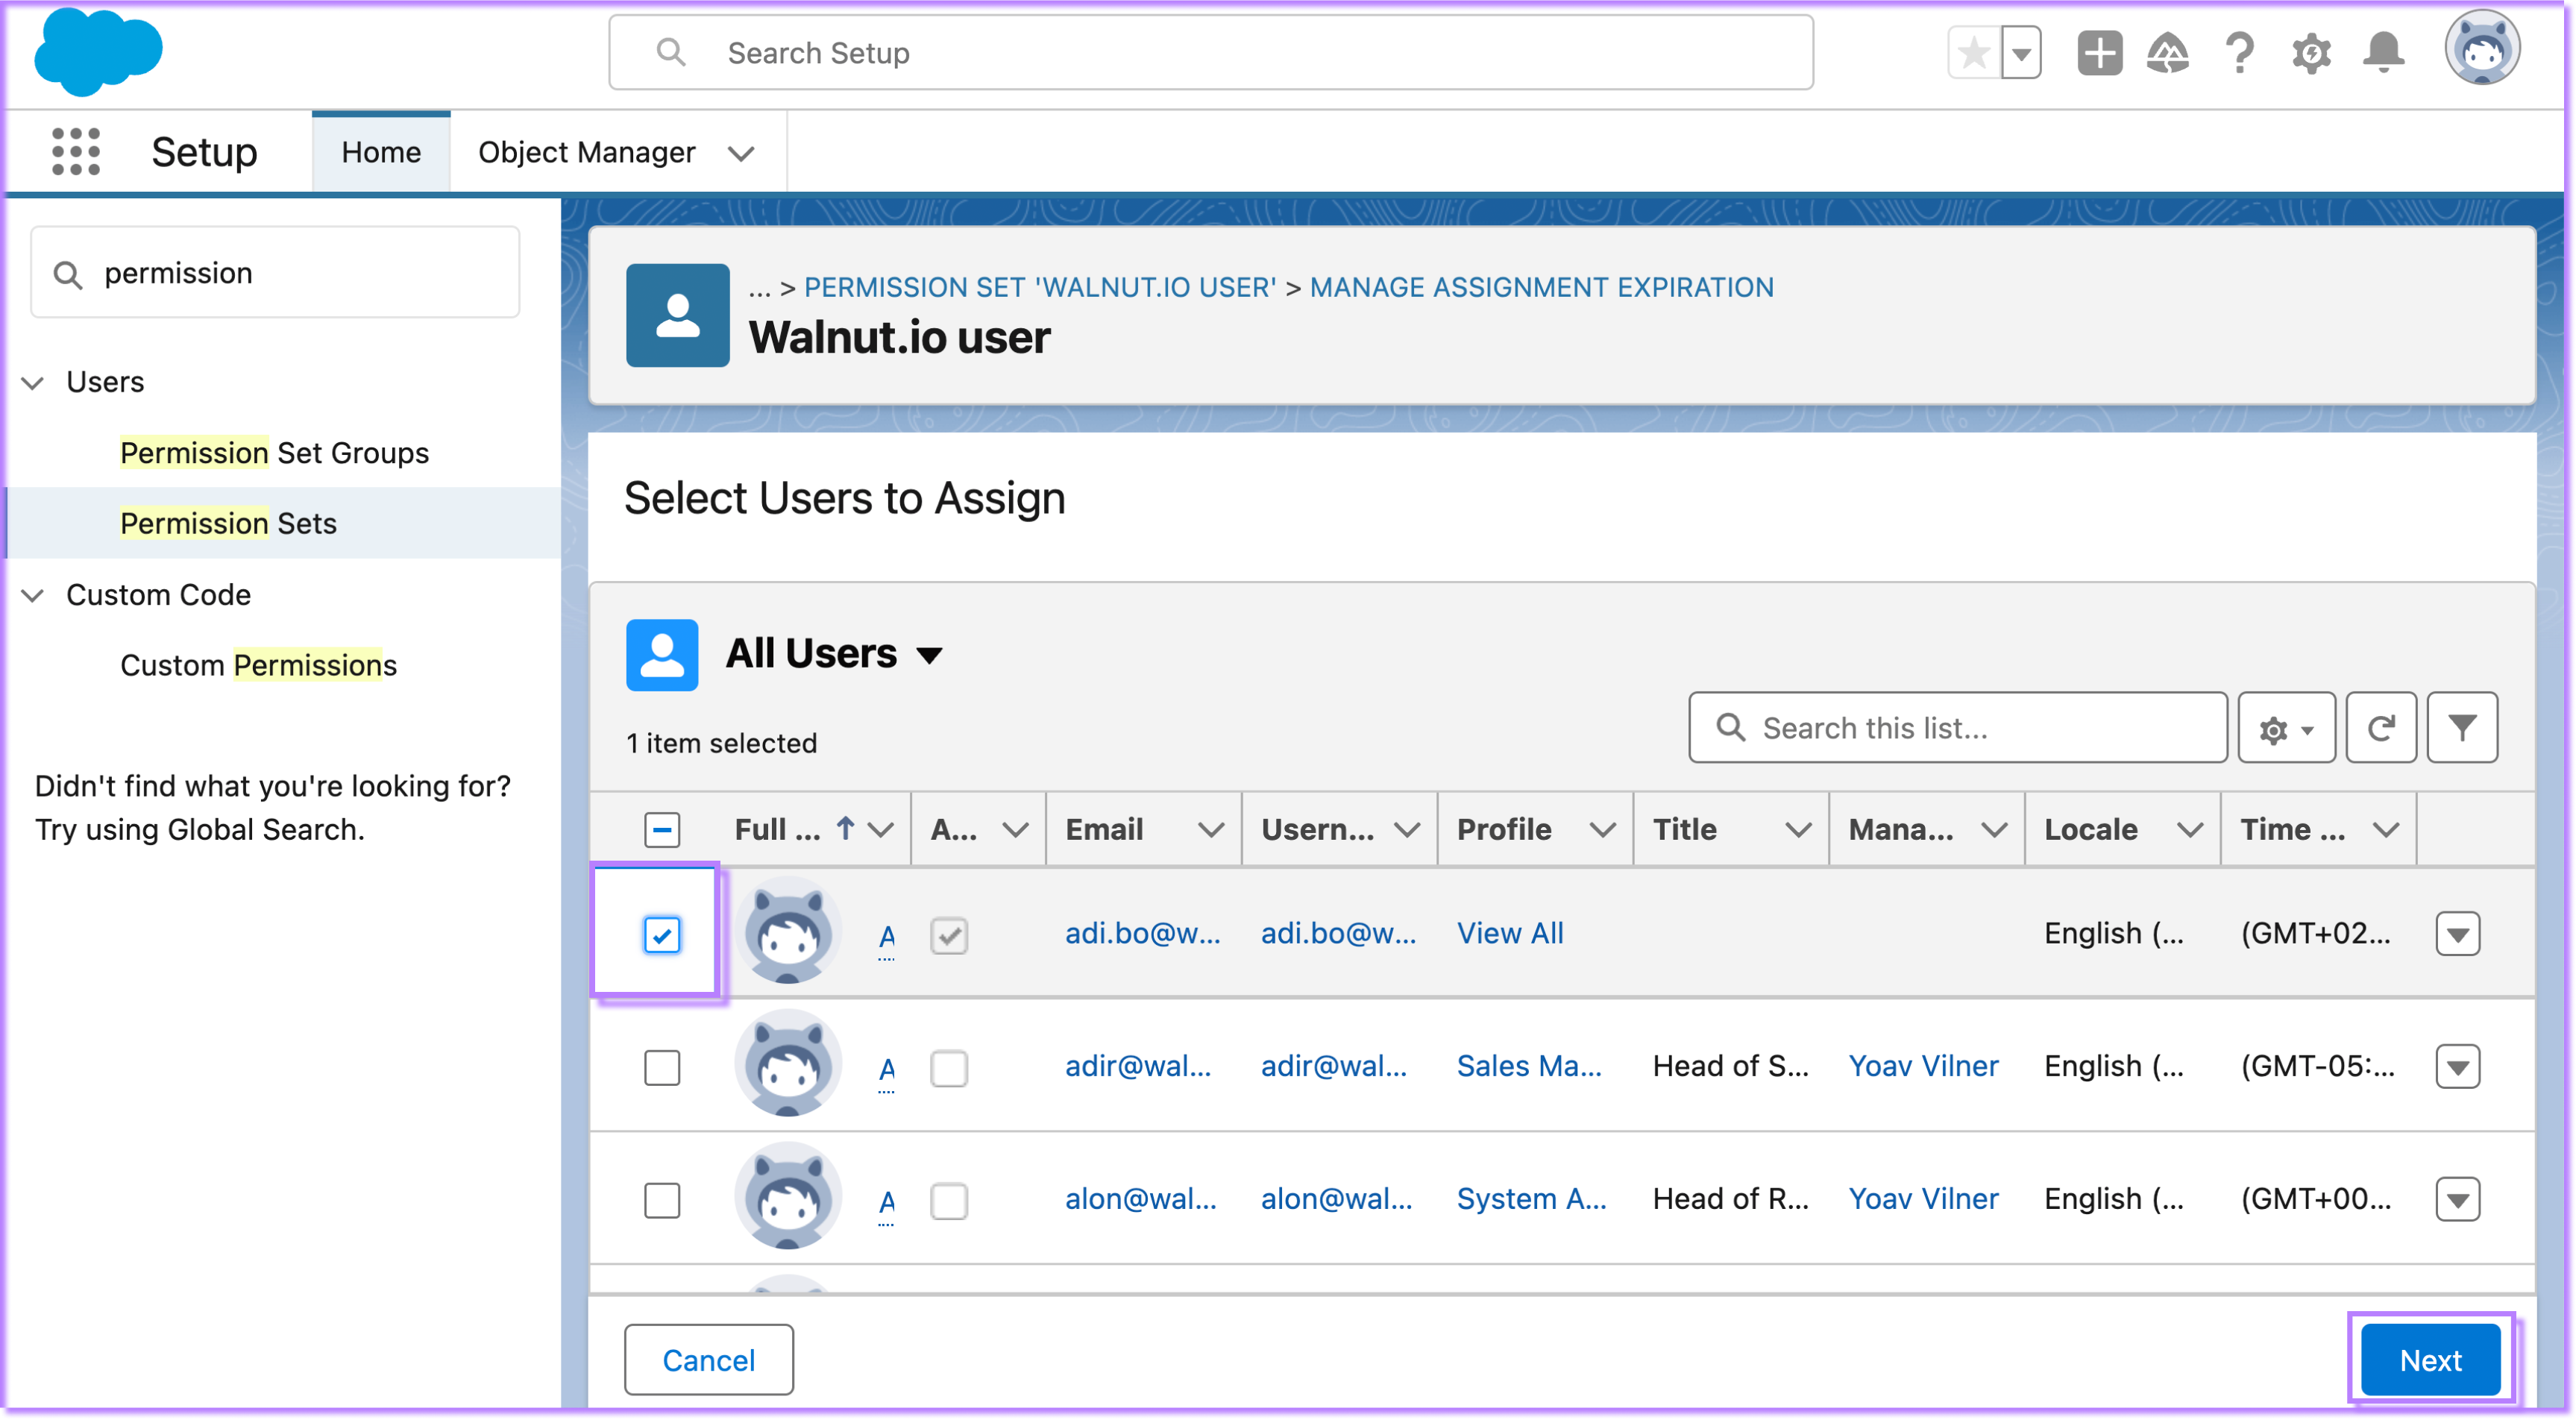Click the Salesforce cloud logo
The width and height of the screenshot is (2576, 1420).
97,52
